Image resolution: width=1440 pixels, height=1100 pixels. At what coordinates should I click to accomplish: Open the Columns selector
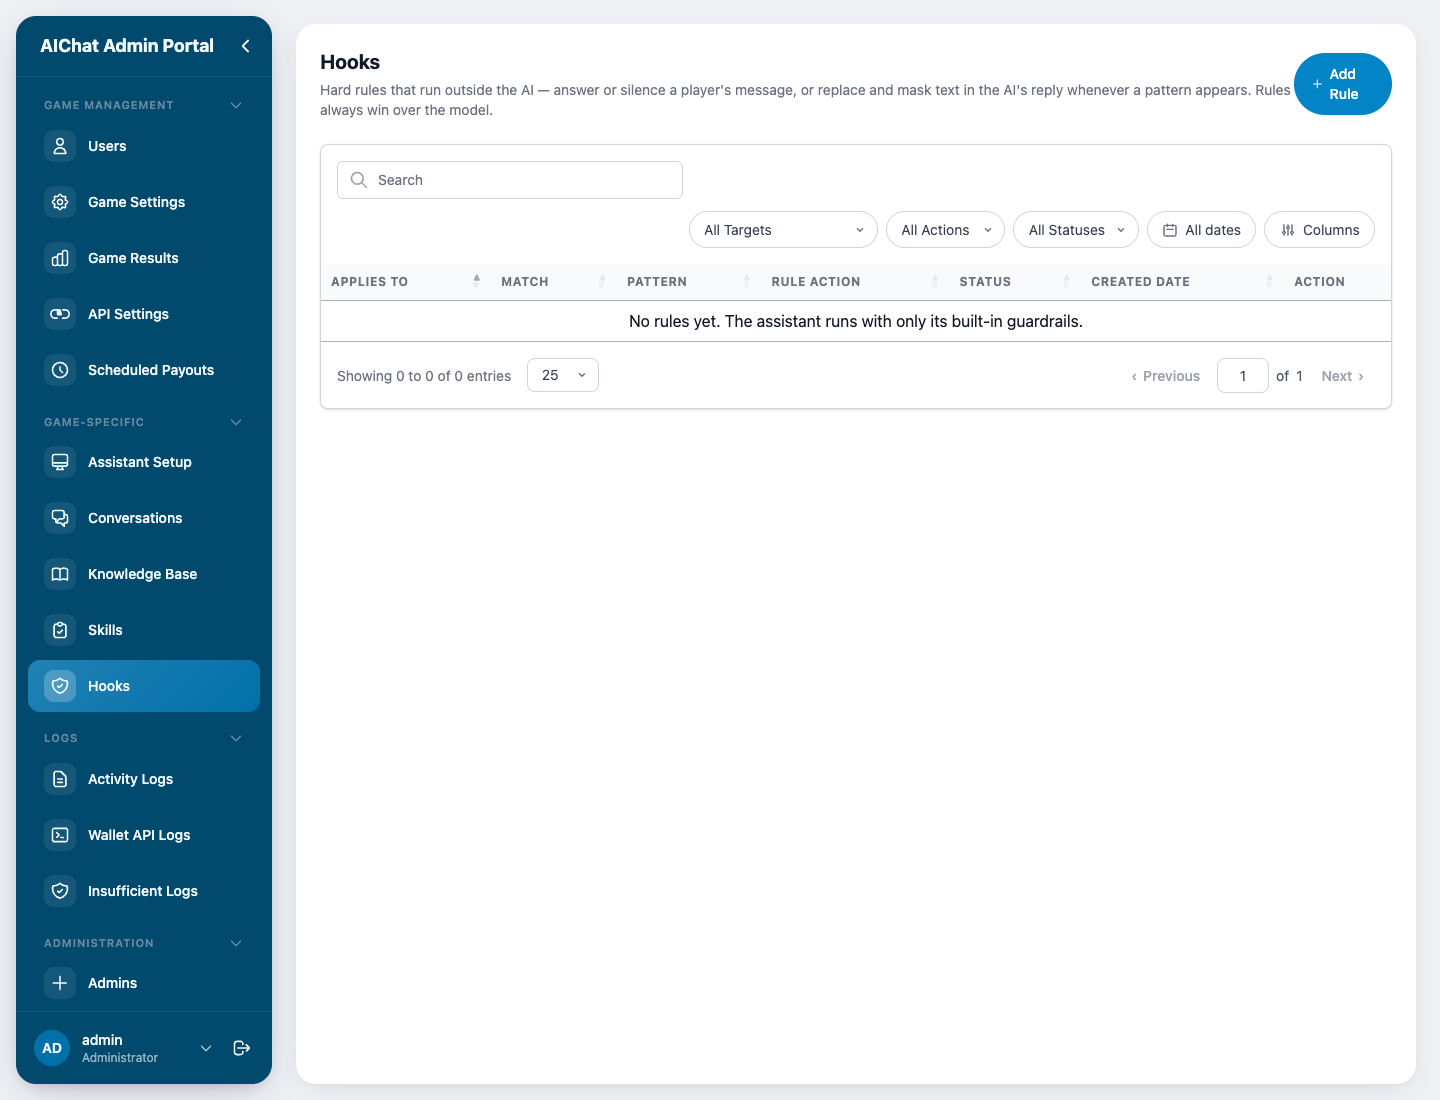(1319, 230)
